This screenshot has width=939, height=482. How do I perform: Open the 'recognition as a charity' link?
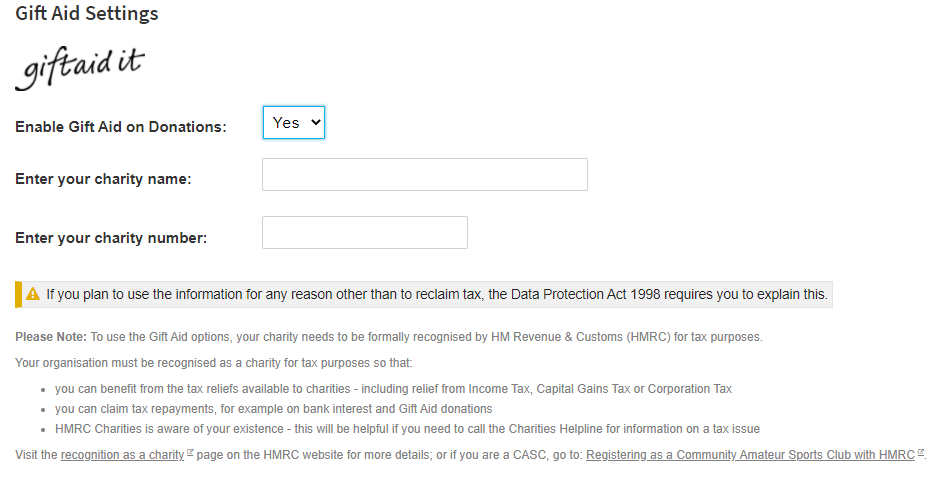[x=122, y=455]
